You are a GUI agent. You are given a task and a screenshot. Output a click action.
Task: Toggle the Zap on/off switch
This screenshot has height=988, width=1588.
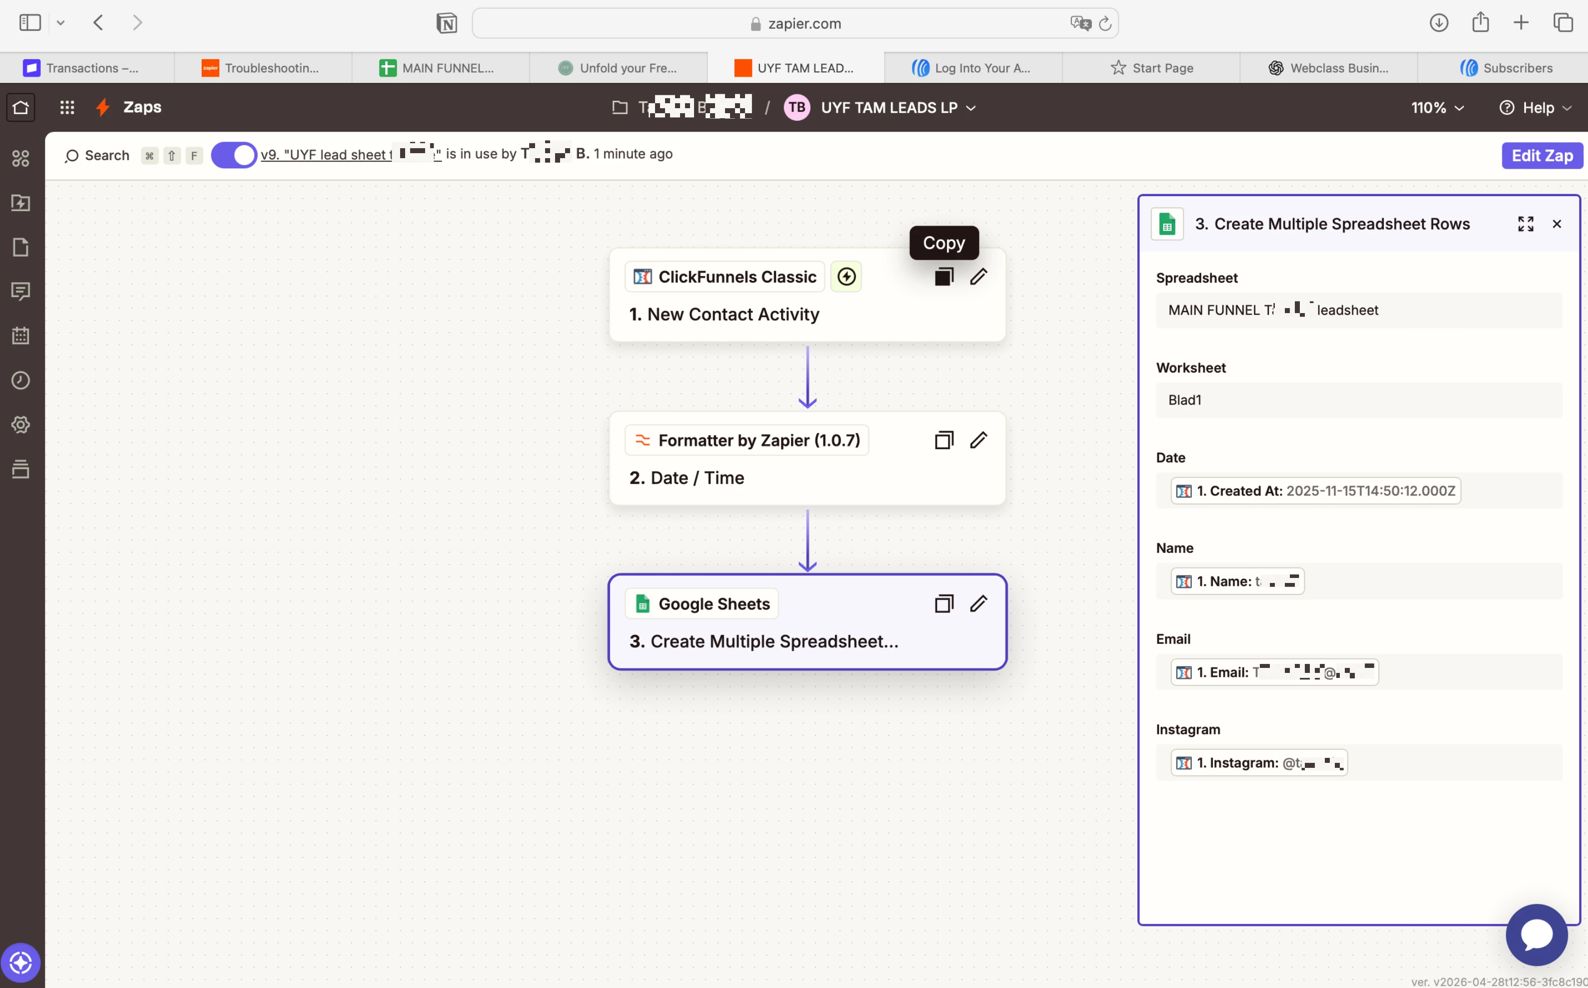point(234,155)
